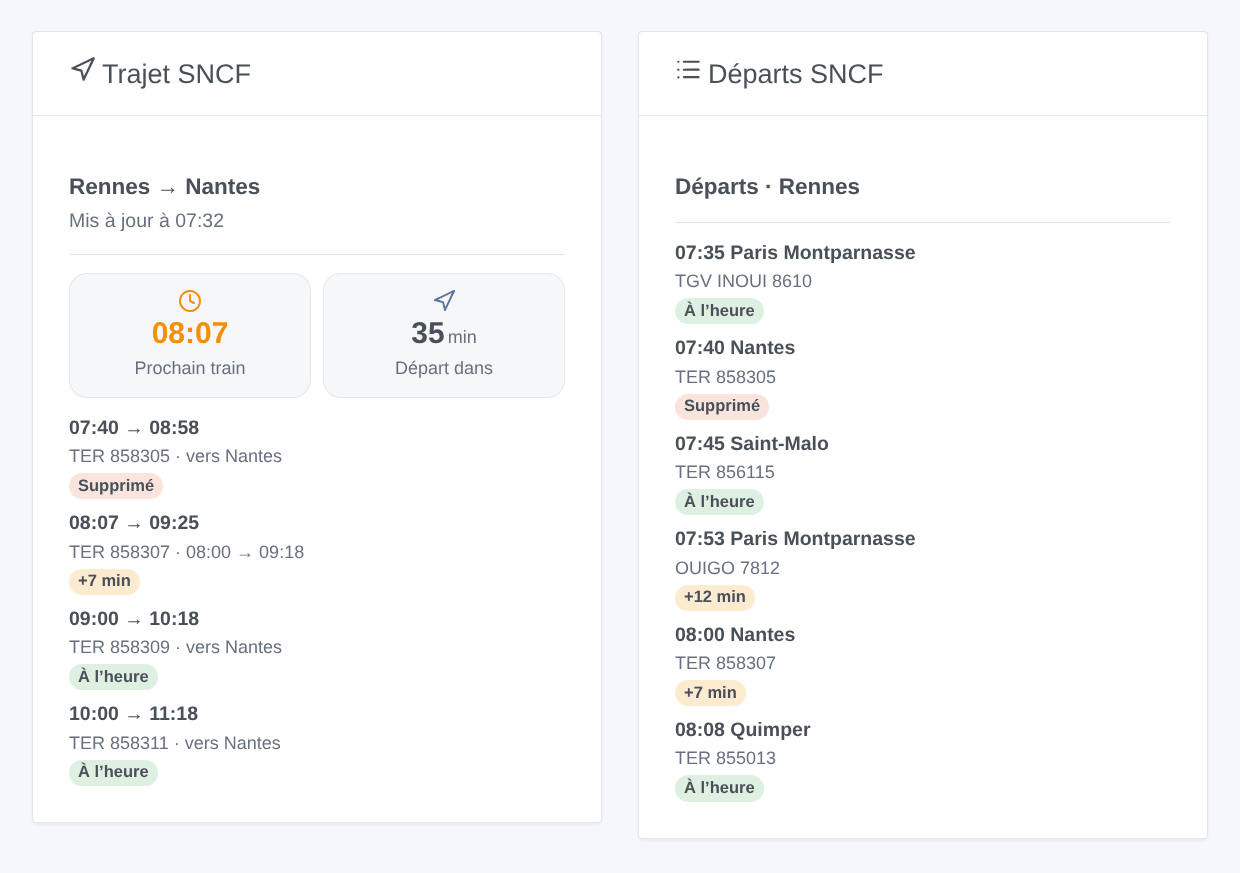Click the 'Prochain train' label
1240x873 pixels.
(x=190, y=368)
